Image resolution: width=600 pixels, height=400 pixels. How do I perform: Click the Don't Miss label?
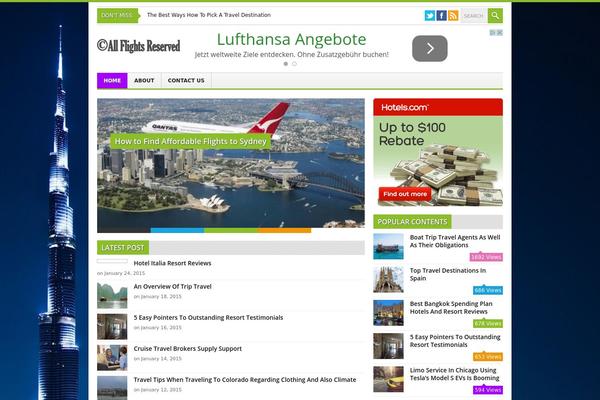(x=117, y=15)
